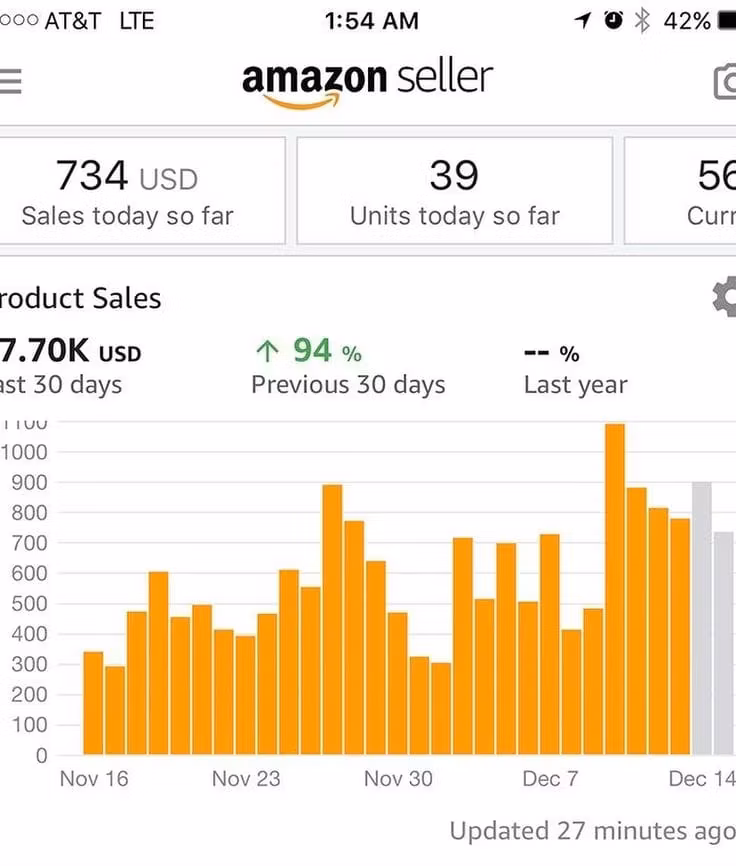
Task: Open the Units today so far card
Action: click(x=454, y=191)
